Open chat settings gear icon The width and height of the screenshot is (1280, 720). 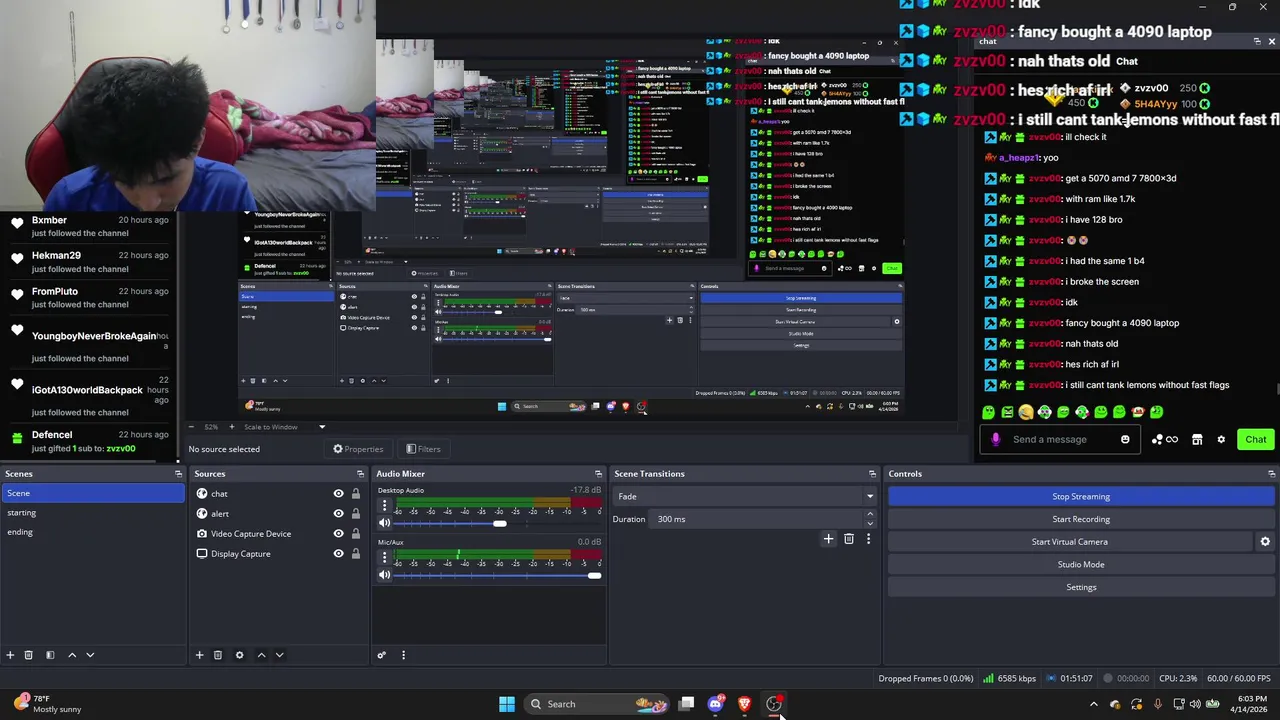tap(1221, 439)
